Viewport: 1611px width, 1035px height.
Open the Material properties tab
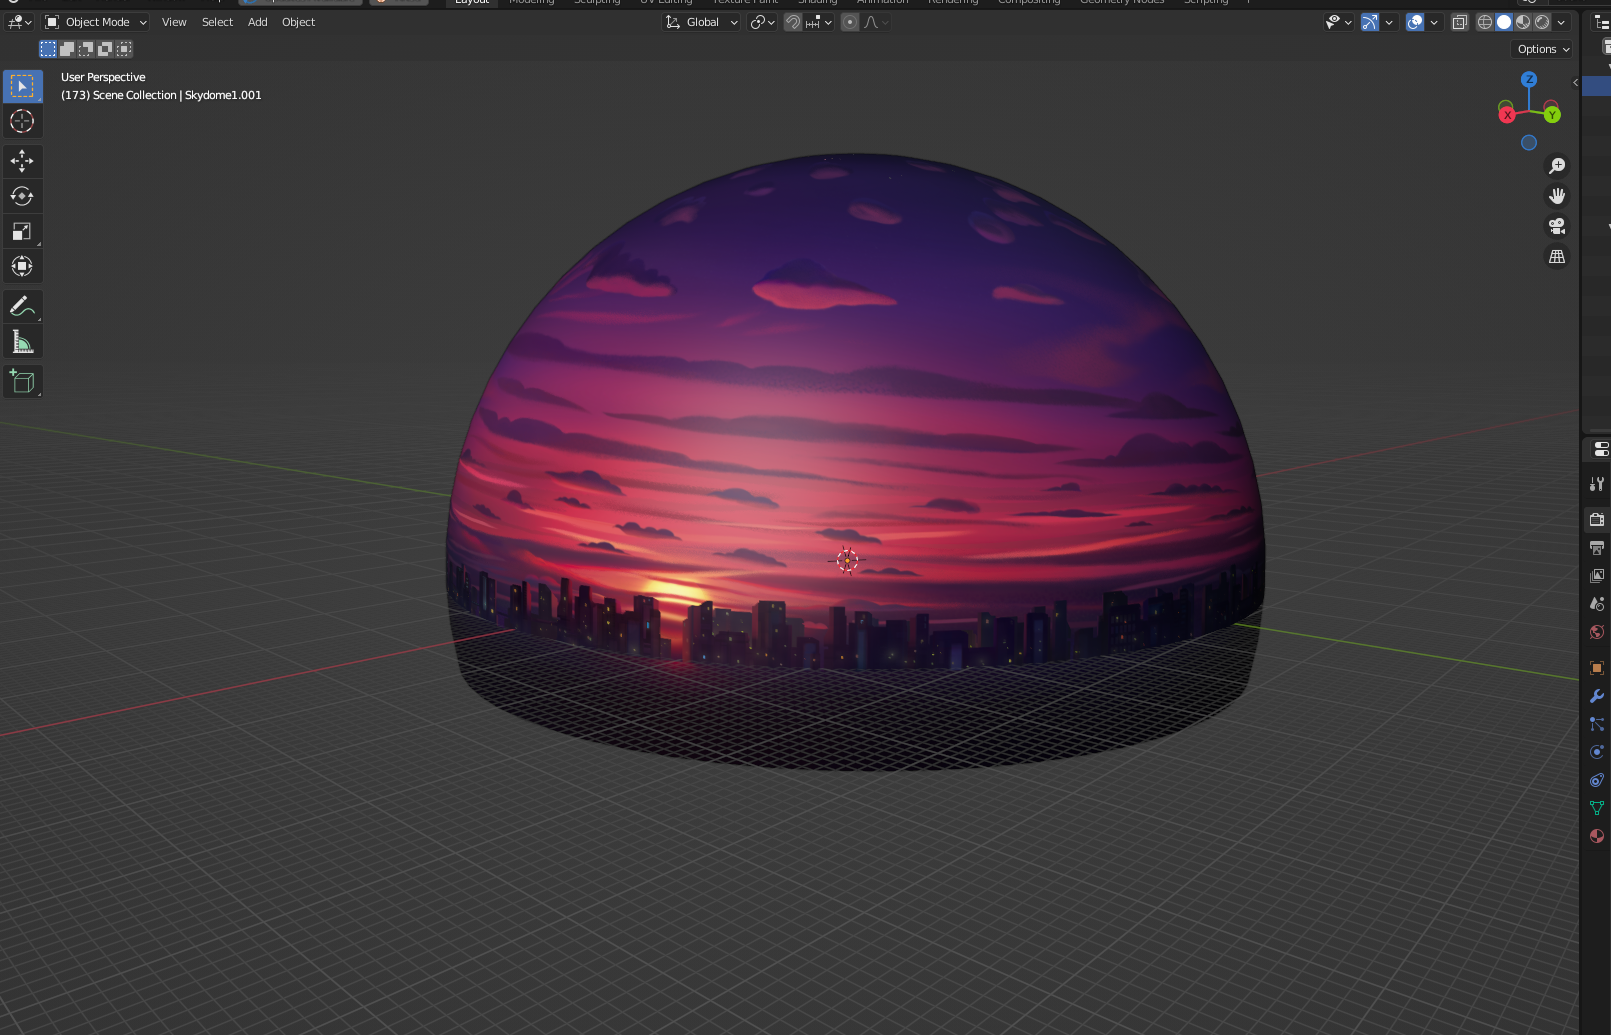point(1597,835)
